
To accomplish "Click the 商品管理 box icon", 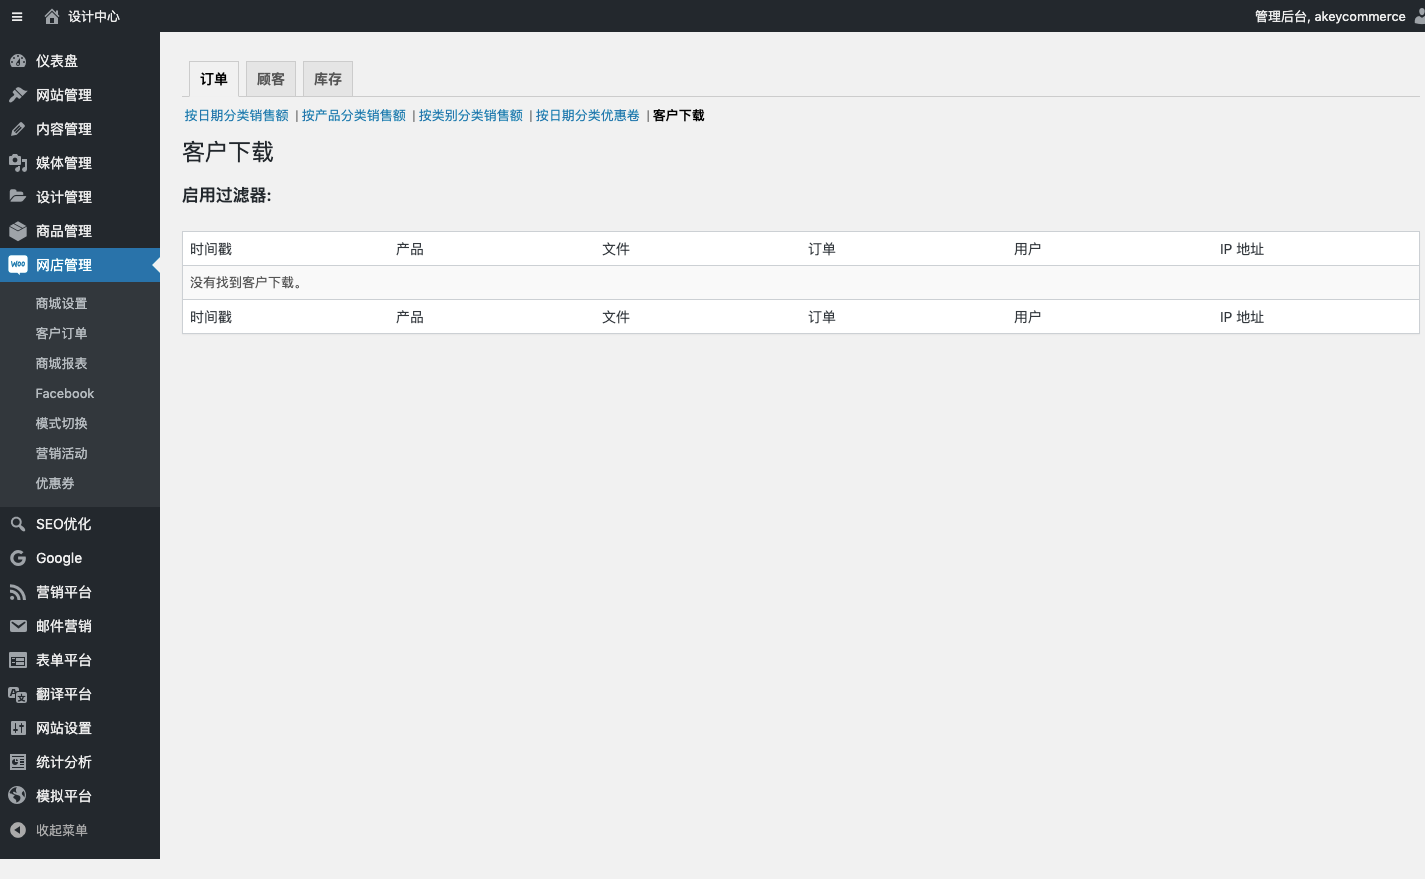I will tap(18, 231).
